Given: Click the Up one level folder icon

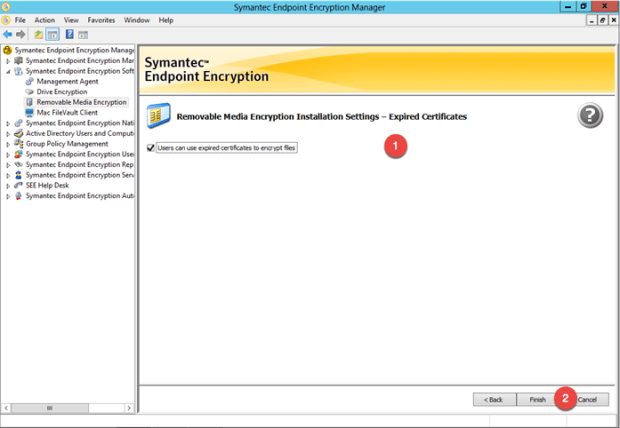Looking at the screenshot, I should tap(38, 33).
